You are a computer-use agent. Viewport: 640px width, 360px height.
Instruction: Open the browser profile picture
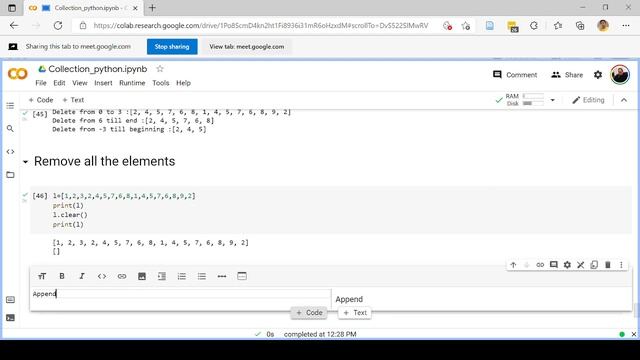pyautogui.click(x=603, y=26)
